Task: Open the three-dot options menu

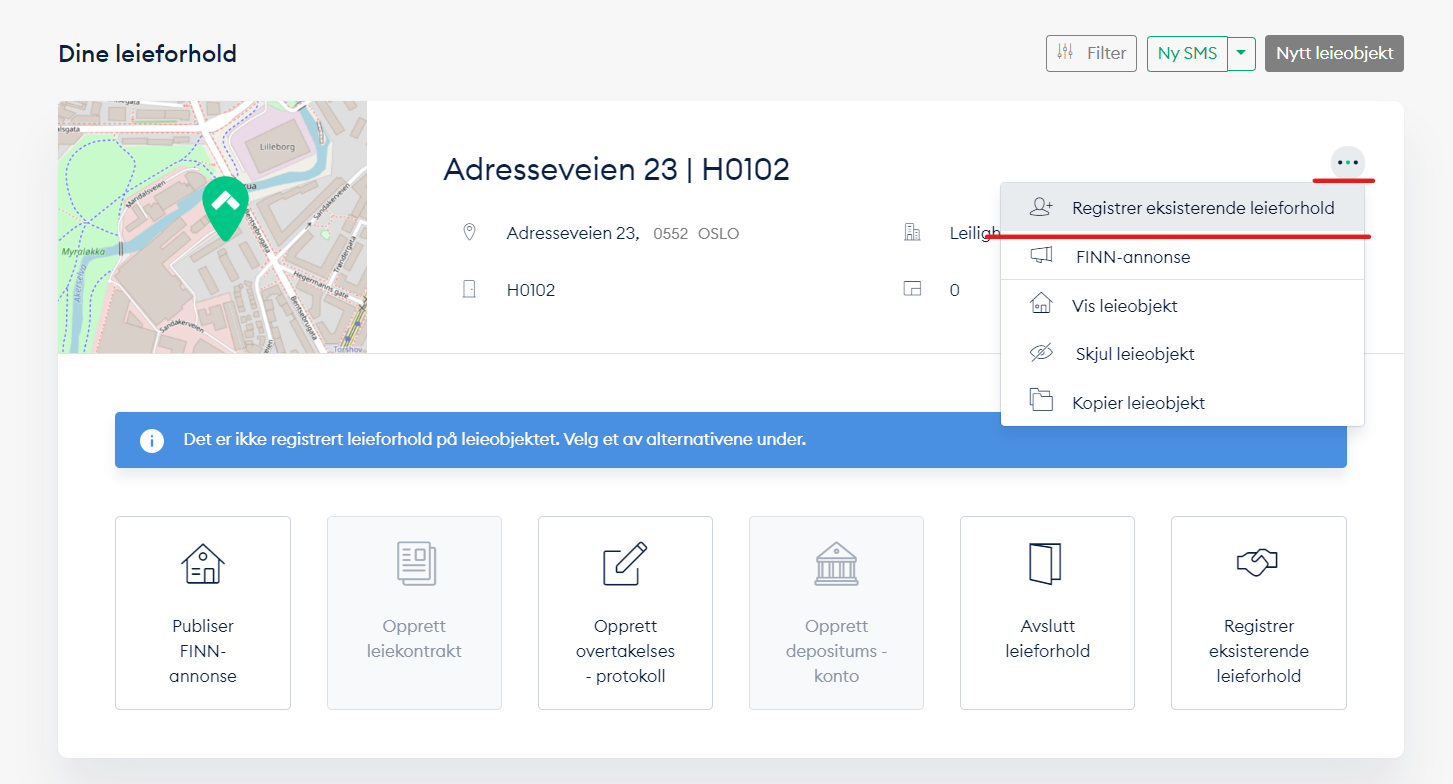Action: [1348, 162]
